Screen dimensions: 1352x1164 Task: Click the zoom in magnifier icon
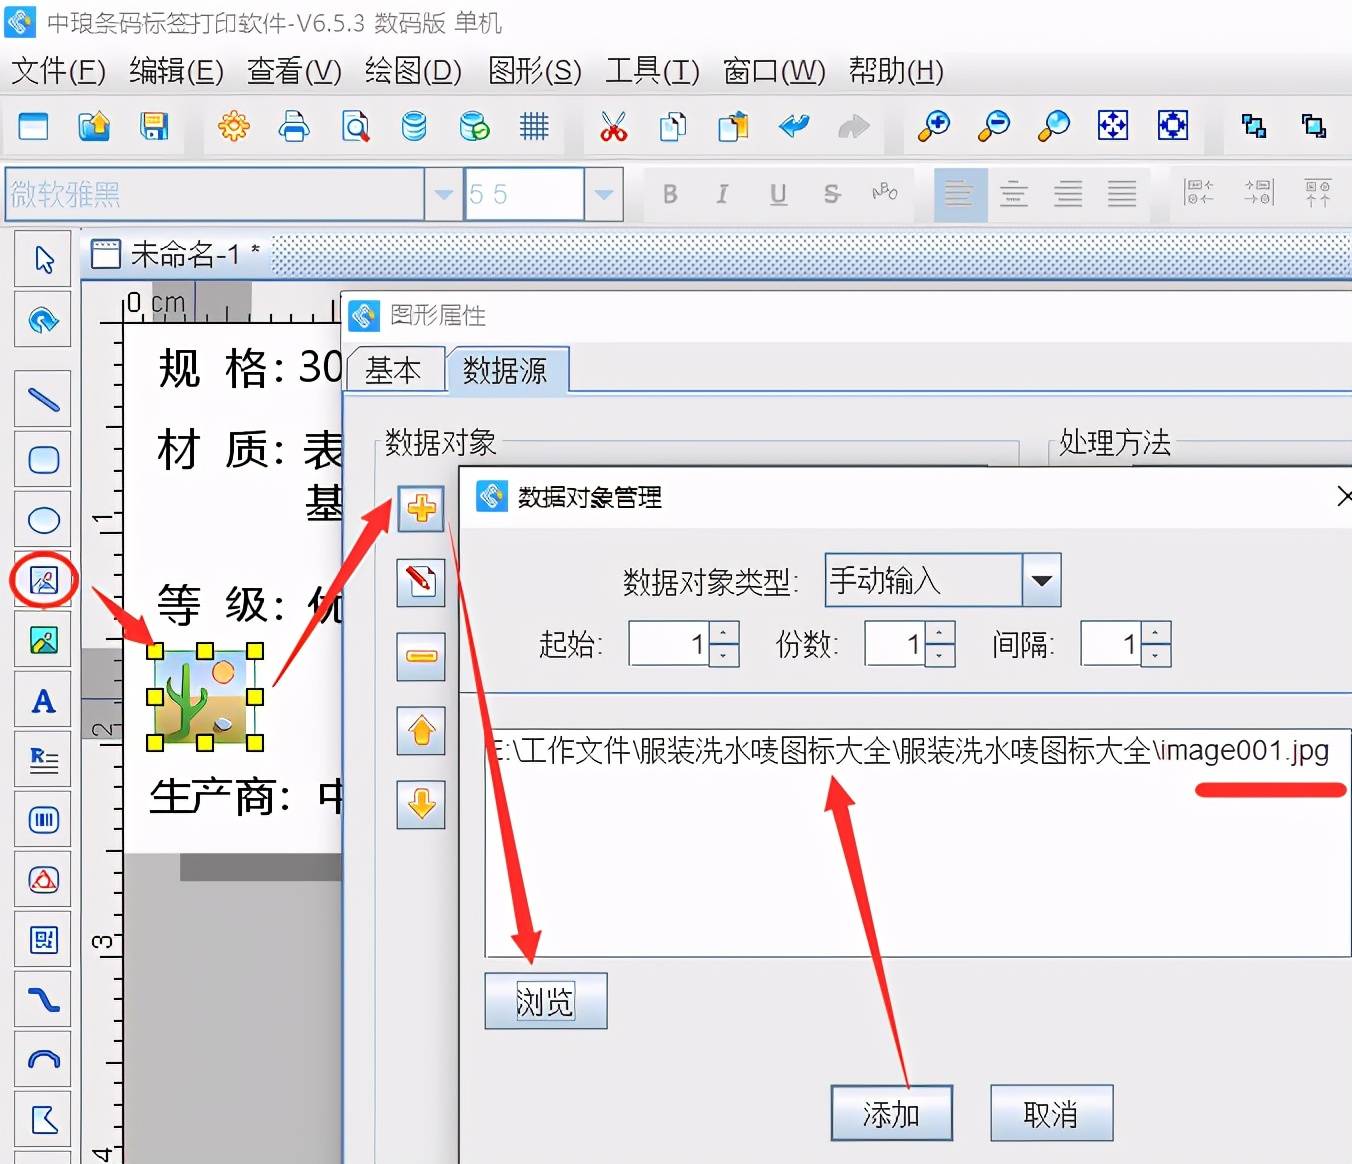(934, 127)
